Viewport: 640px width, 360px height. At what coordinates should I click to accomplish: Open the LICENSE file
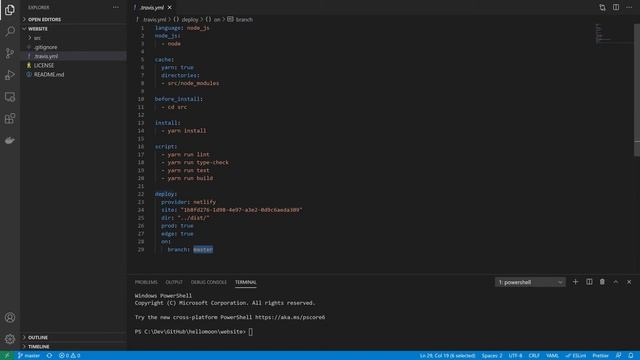pos(73,65)
